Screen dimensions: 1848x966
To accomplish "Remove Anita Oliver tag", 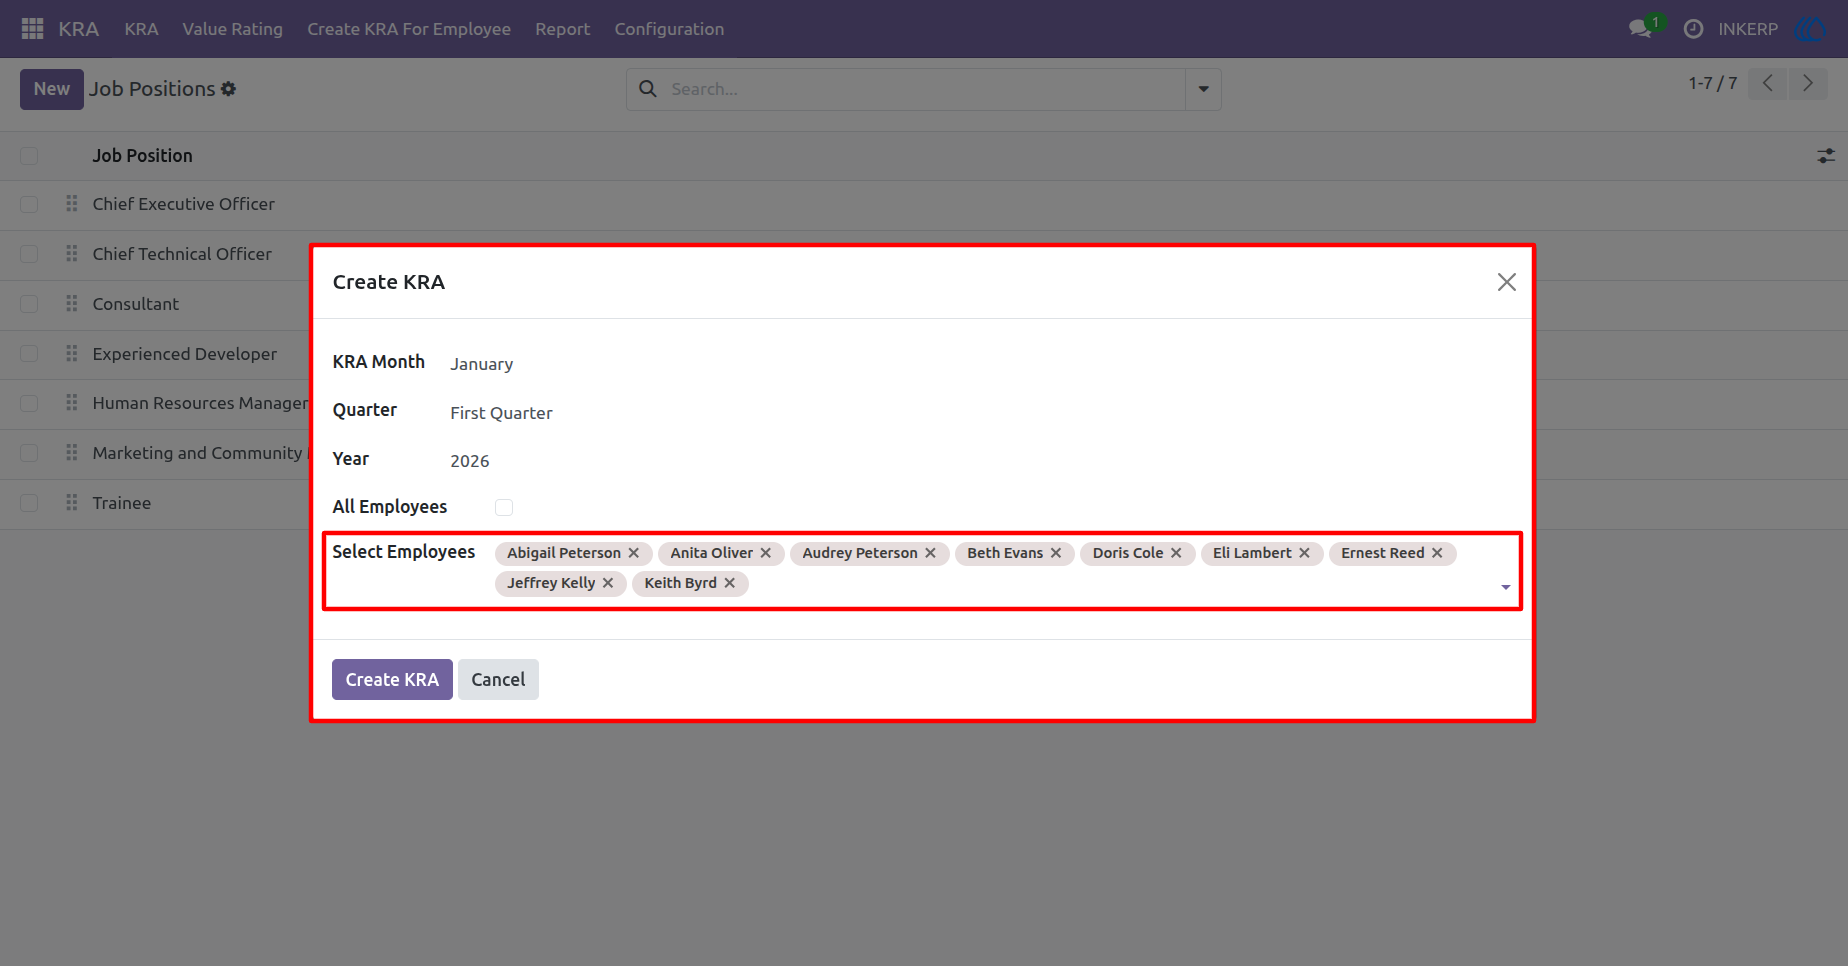I will tap(766, 553).
